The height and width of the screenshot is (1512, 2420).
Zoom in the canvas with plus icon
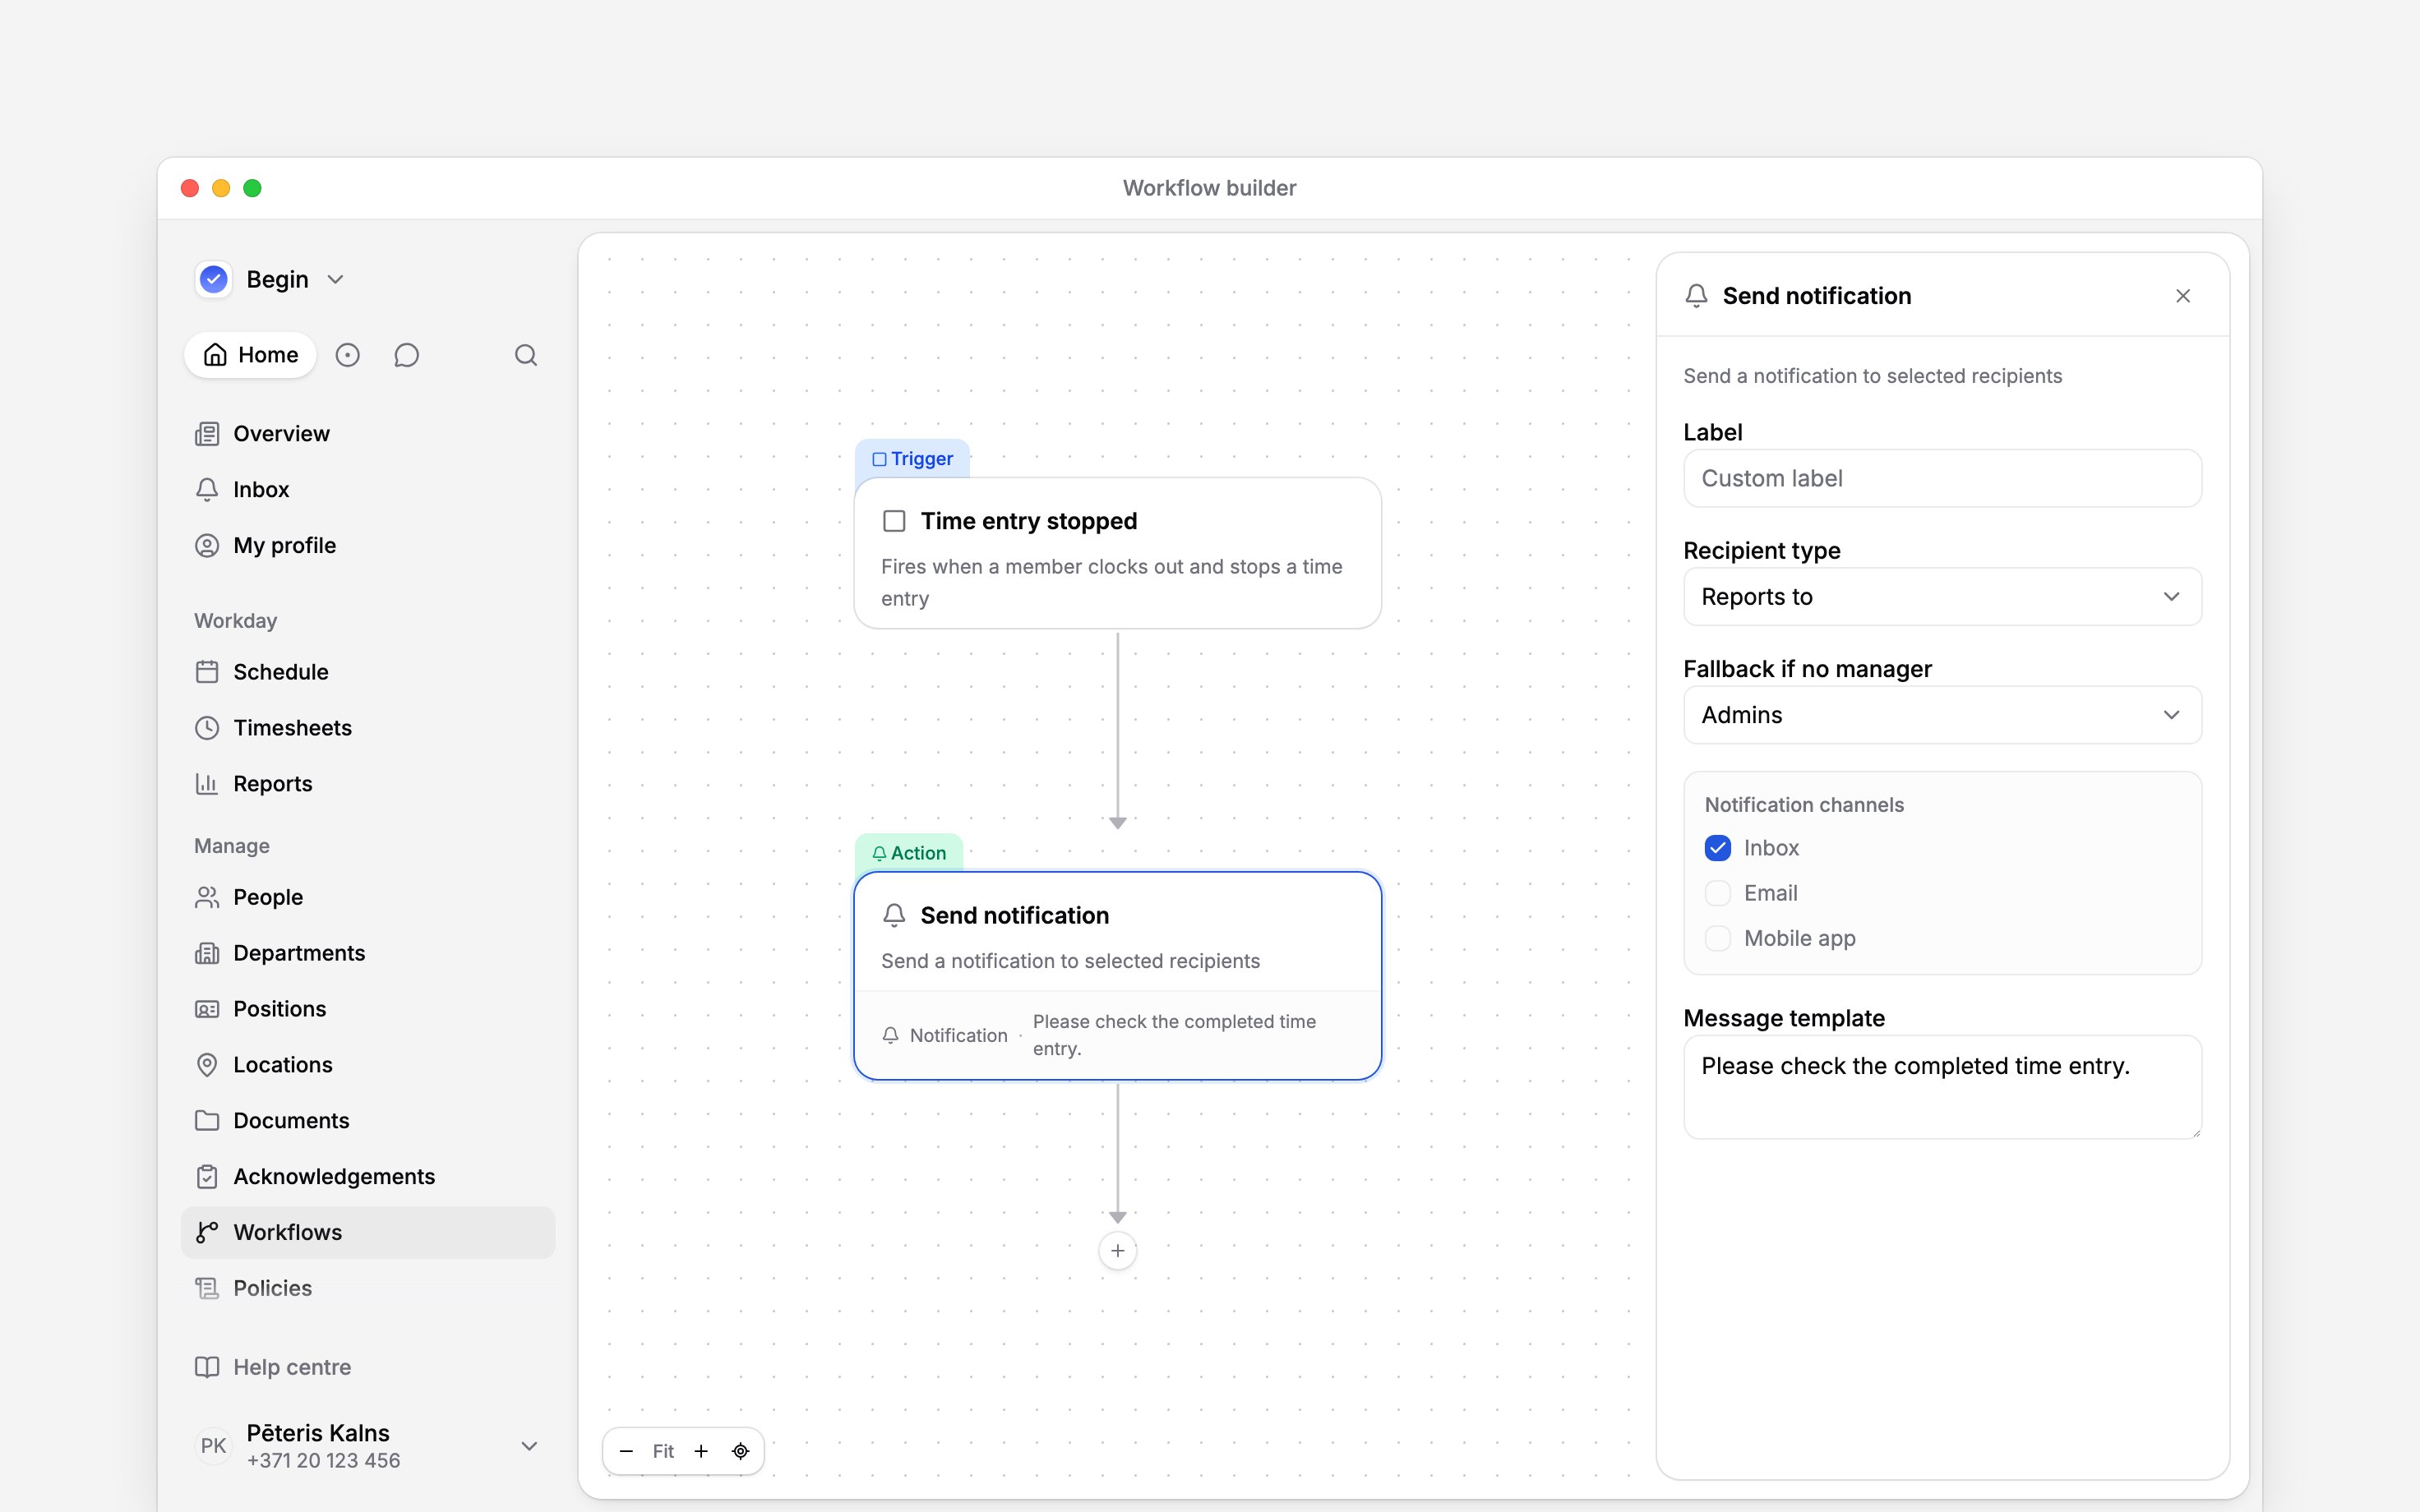[x=701, y=1451]
